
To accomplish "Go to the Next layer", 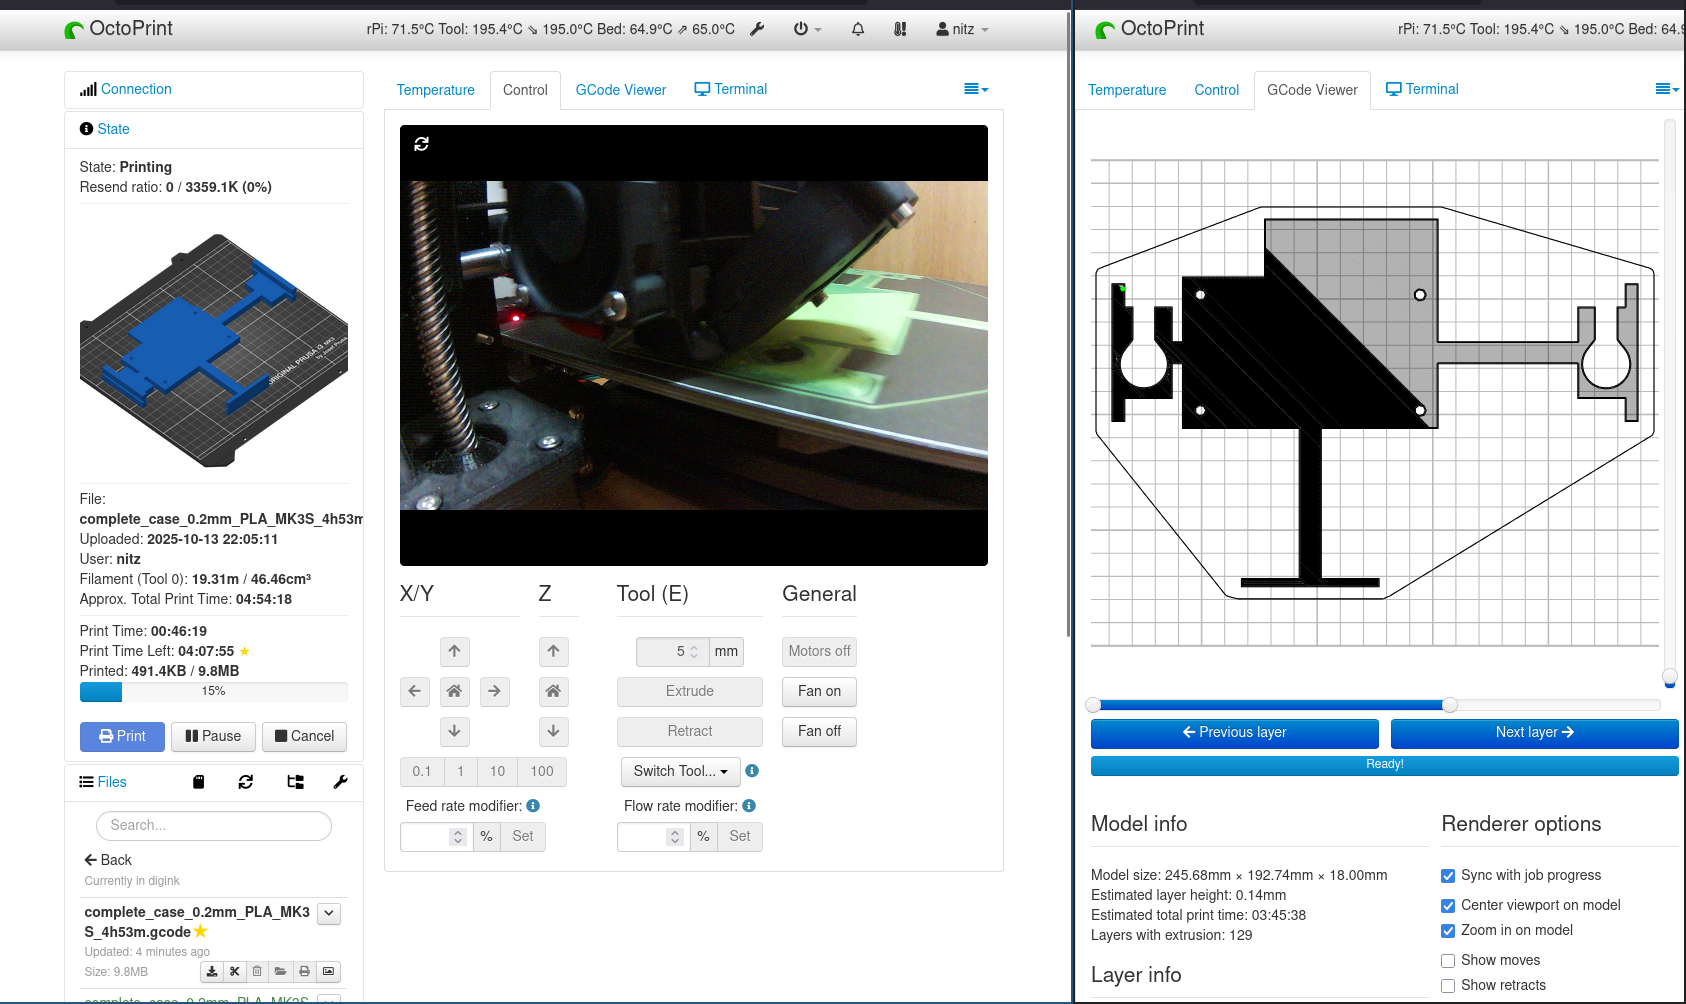I will point(1534,733).
